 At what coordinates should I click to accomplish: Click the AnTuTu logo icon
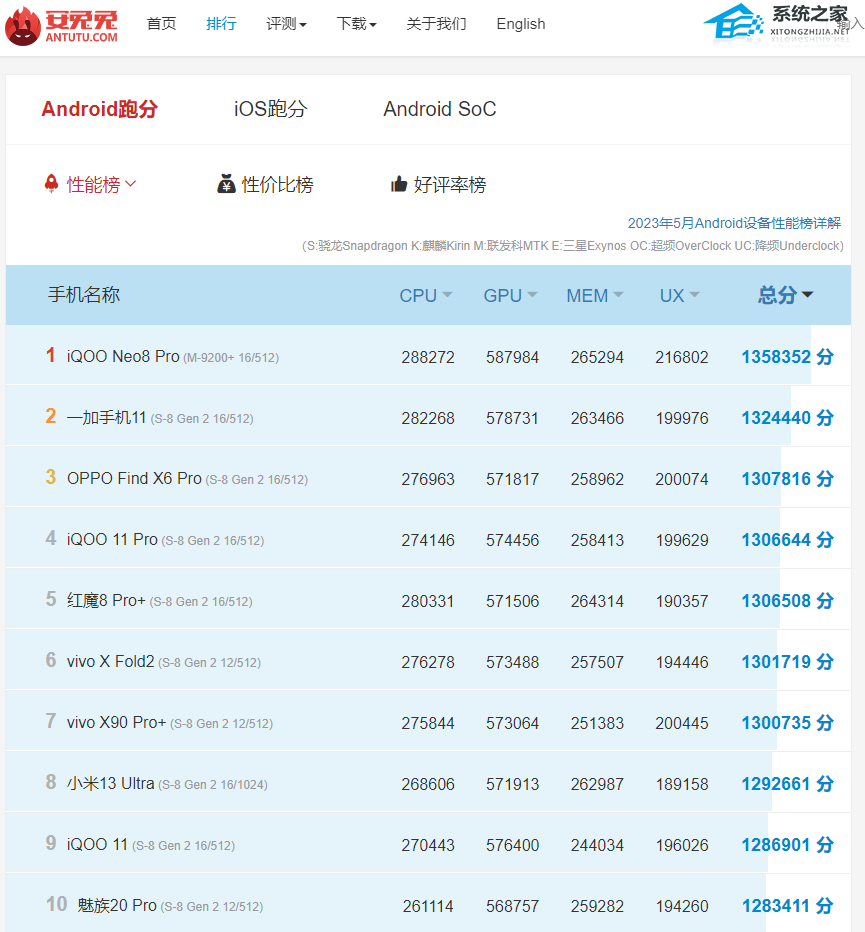22,26
